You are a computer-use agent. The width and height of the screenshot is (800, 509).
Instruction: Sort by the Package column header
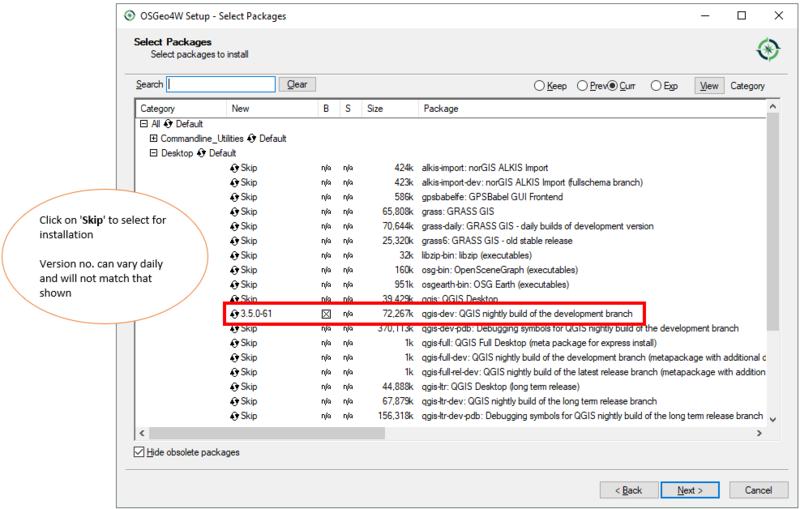pos(440,108)
